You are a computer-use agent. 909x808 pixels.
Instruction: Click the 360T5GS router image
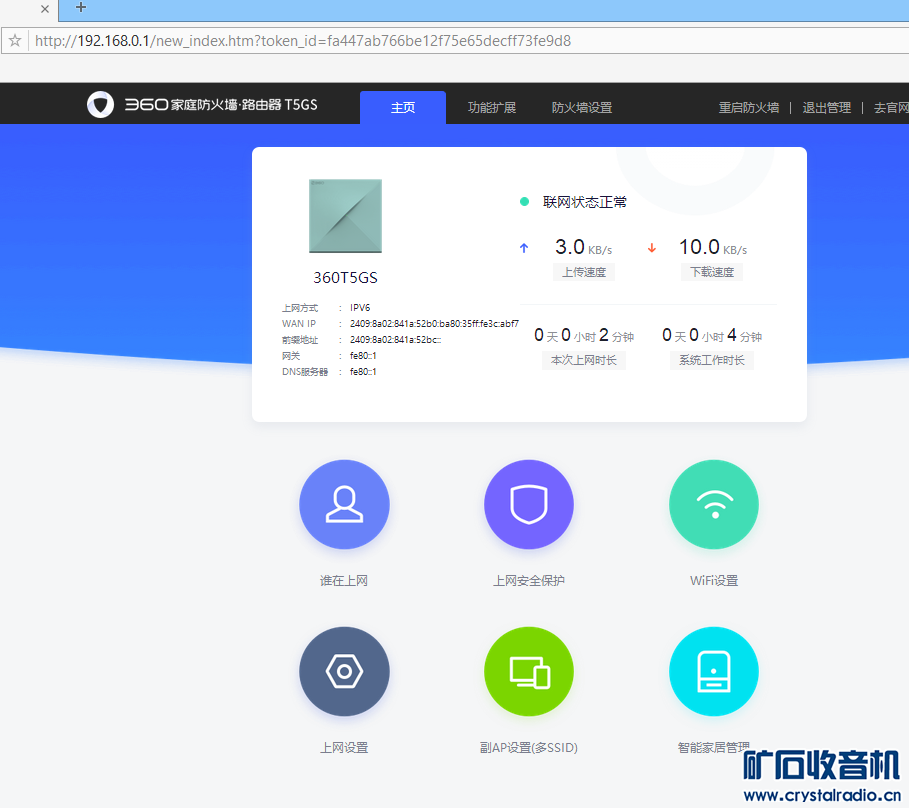click(x=346, y=216)
